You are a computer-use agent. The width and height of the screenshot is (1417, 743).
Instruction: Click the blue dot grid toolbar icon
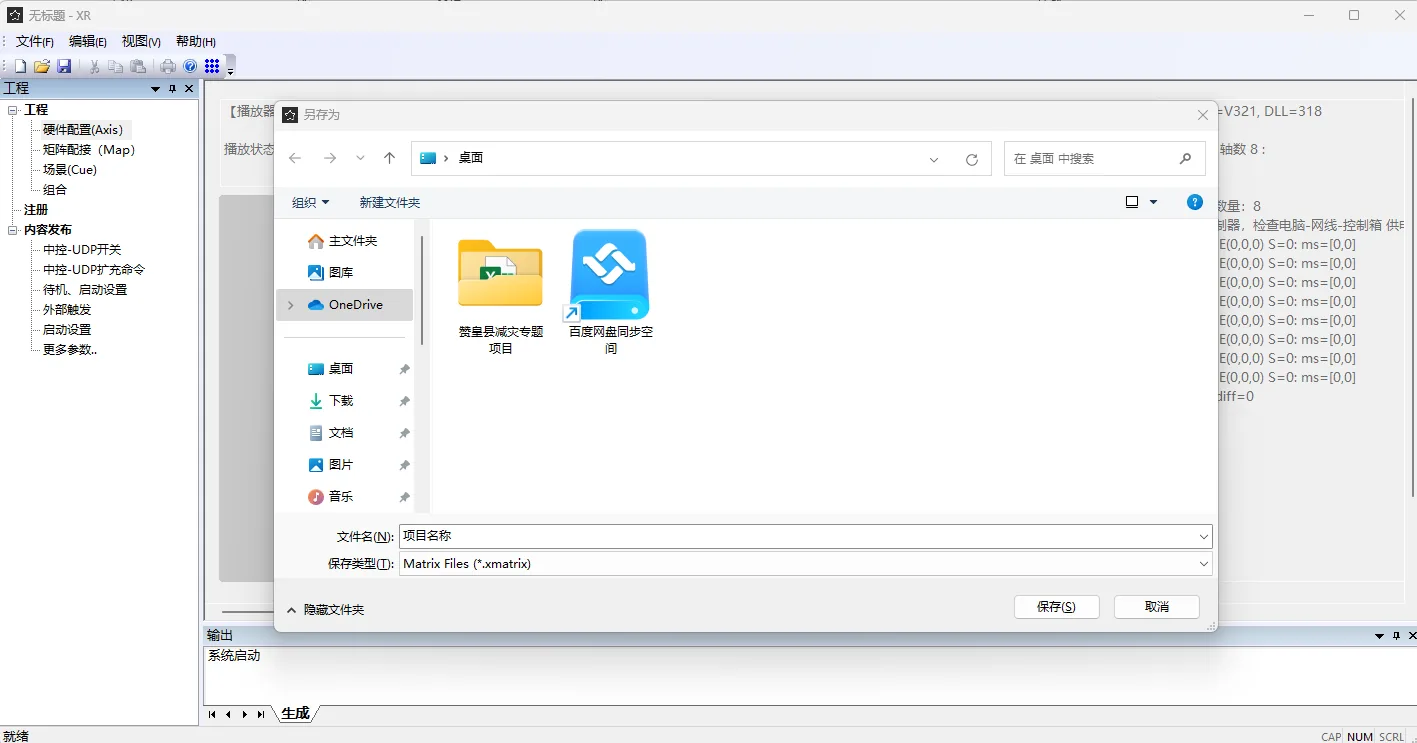coord(212,66)
